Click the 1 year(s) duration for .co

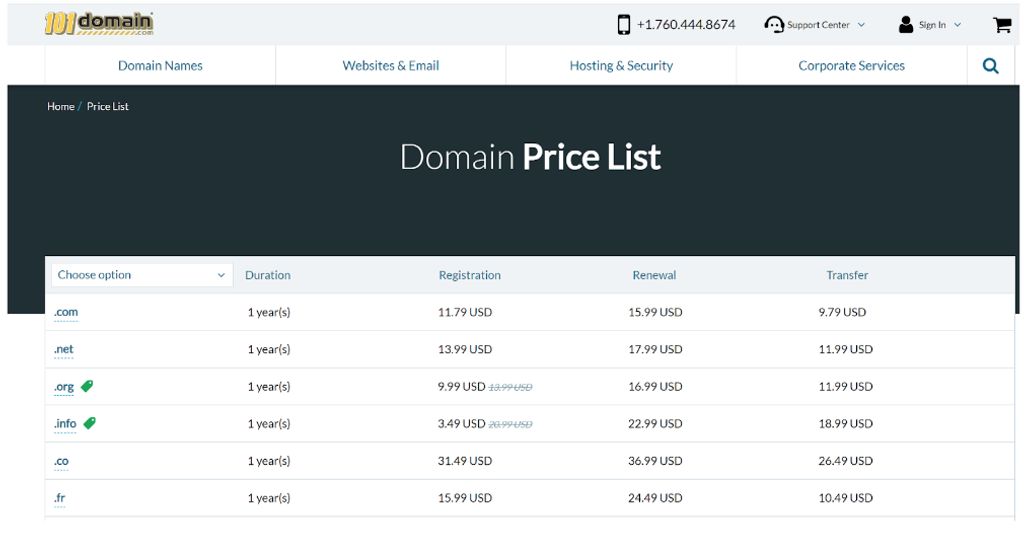click(269, 461)
